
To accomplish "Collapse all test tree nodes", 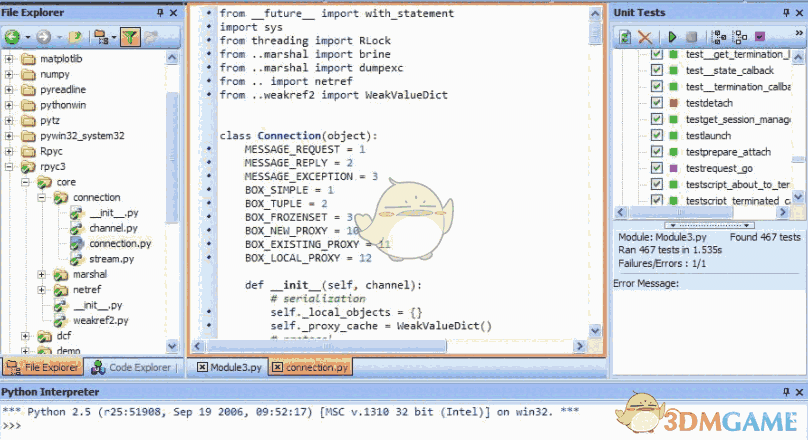I will pyautogui.click(x=740, y=37).
